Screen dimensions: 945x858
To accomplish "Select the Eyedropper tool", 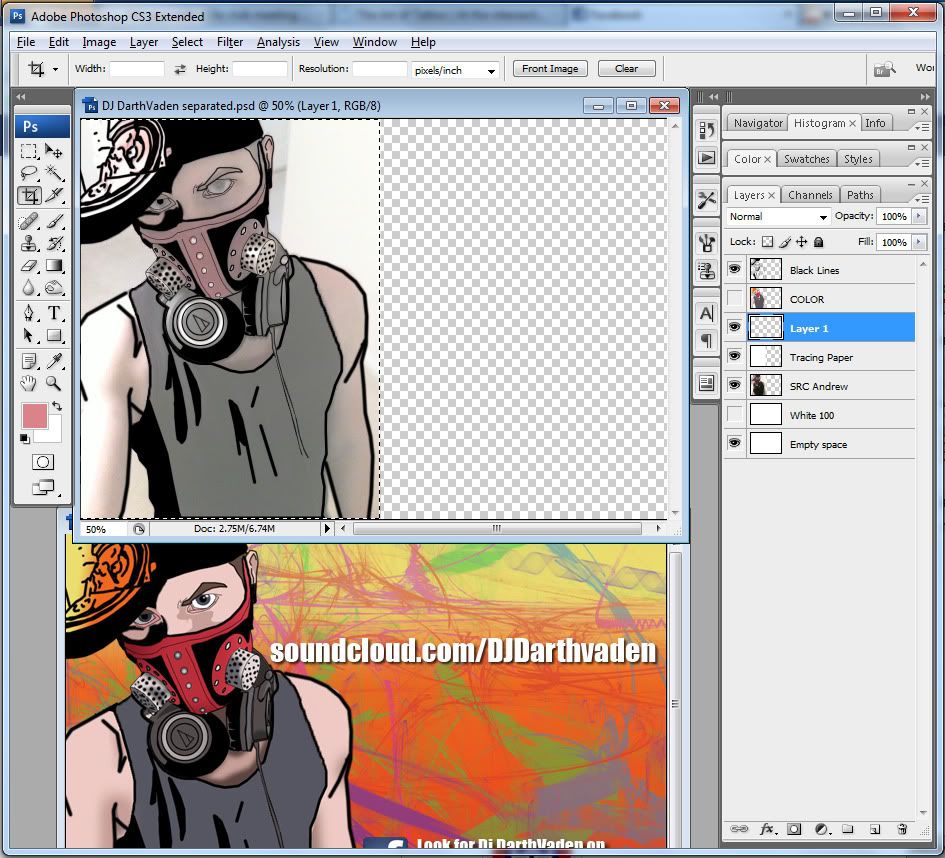I will click(x=54, y=361).
